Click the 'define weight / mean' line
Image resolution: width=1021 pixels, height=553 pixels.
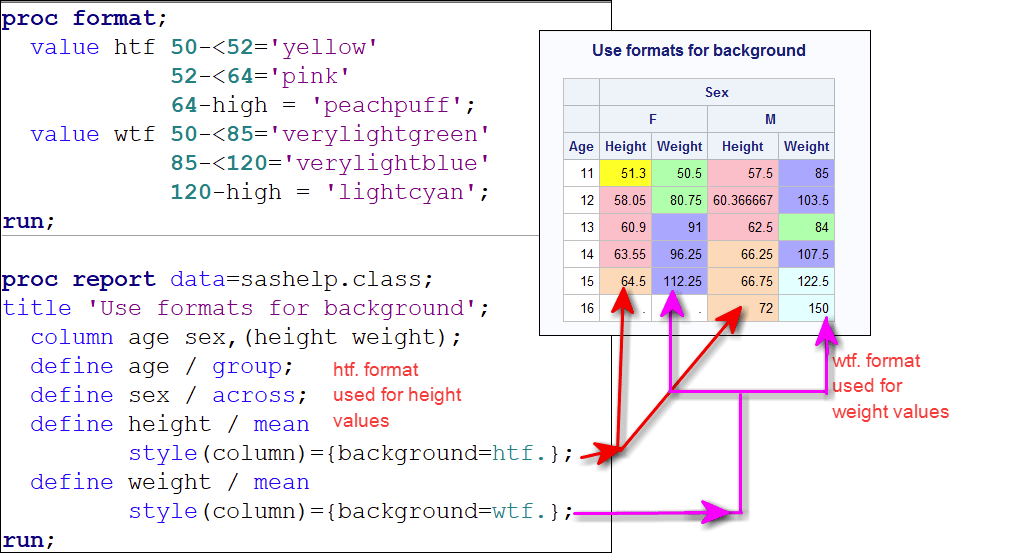click(x=169, y=482)
